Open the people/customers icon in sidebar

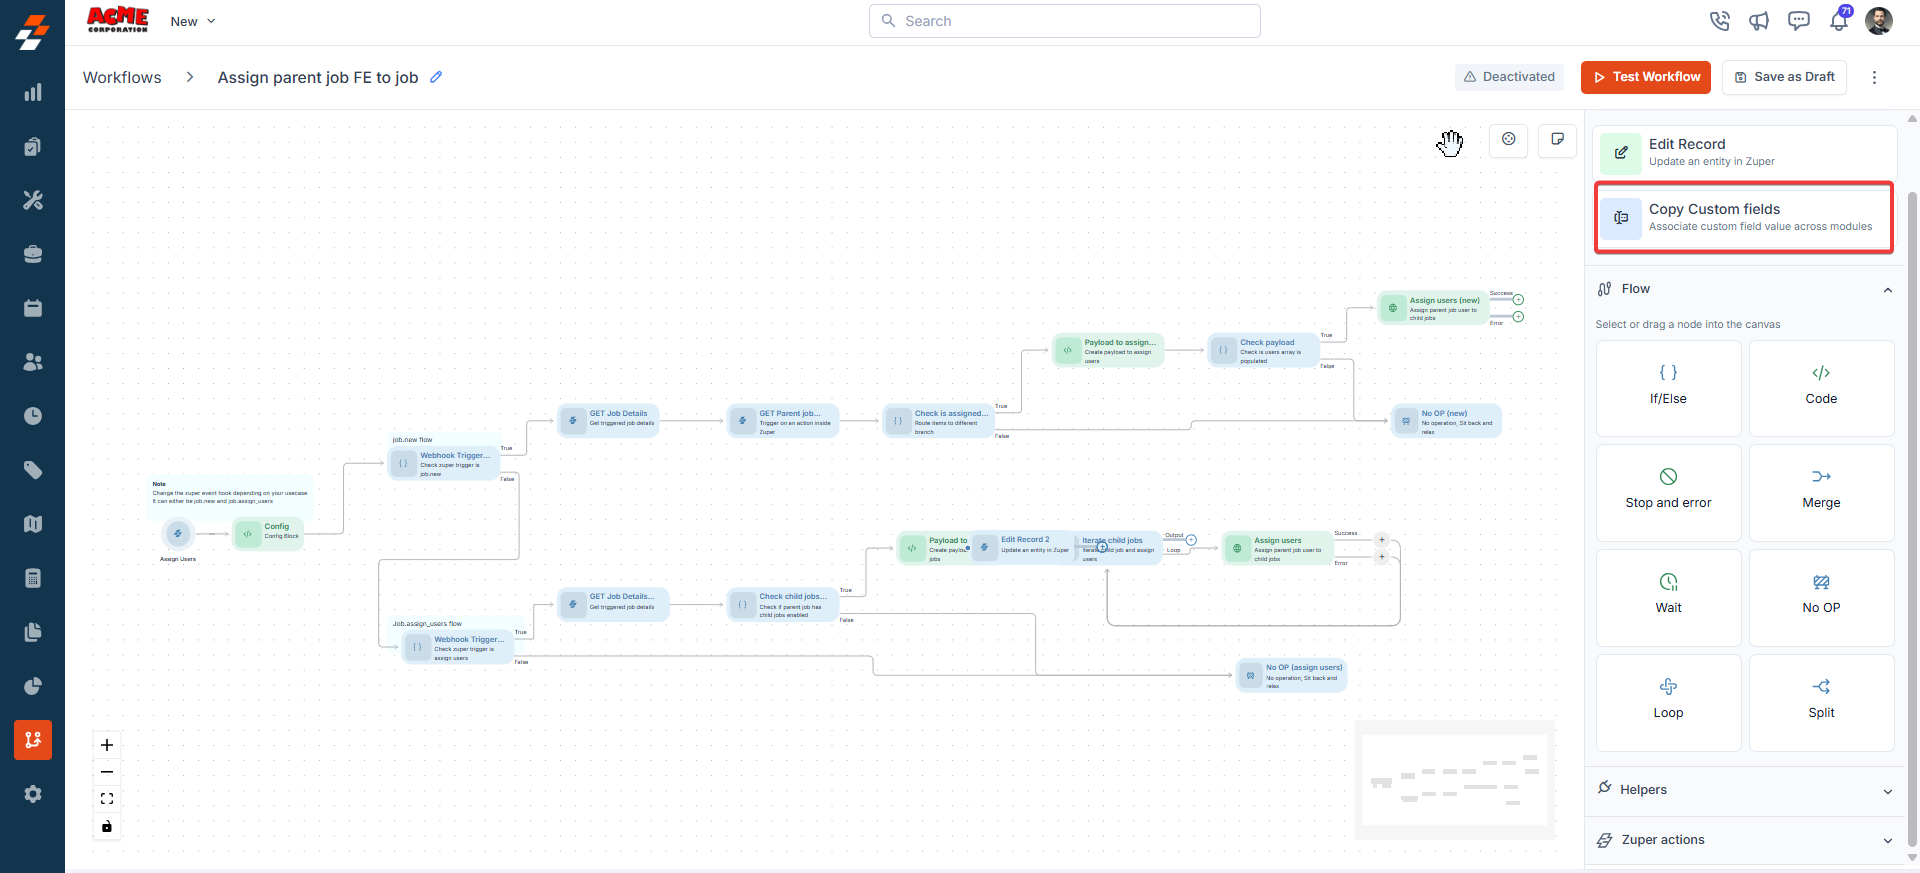point(33,362)
